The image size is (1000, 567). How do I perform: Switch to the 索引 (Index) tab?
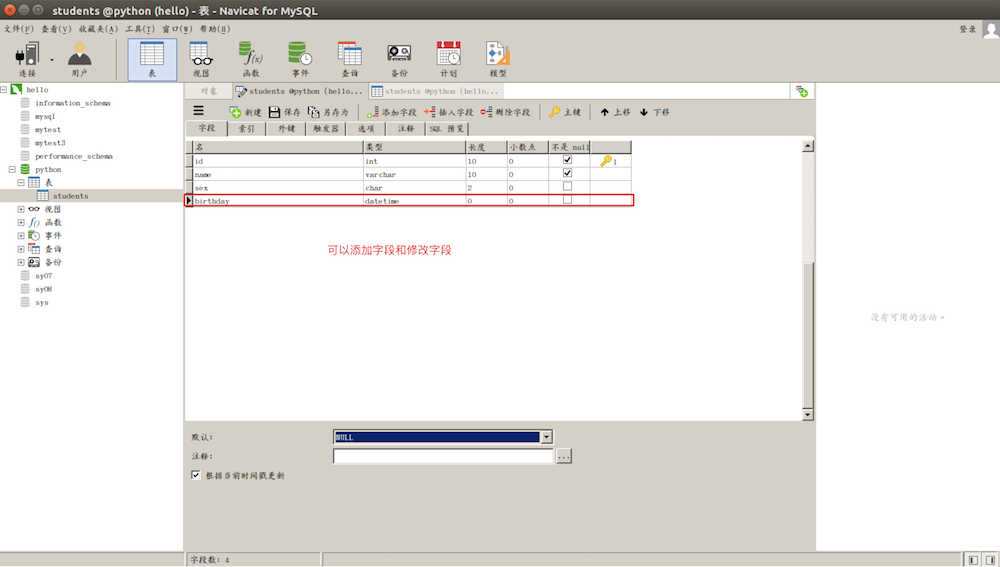pos(245,129)
